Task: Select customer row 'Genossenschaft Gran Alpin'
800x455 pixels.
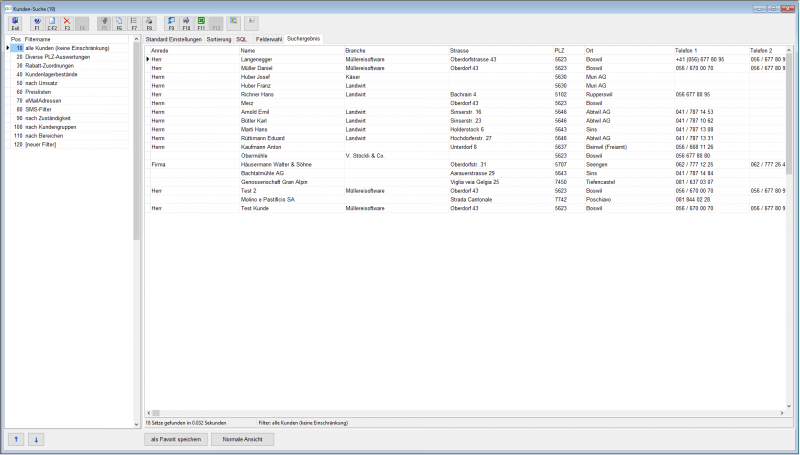Action: pyautogui.click(x=465, y=182)
